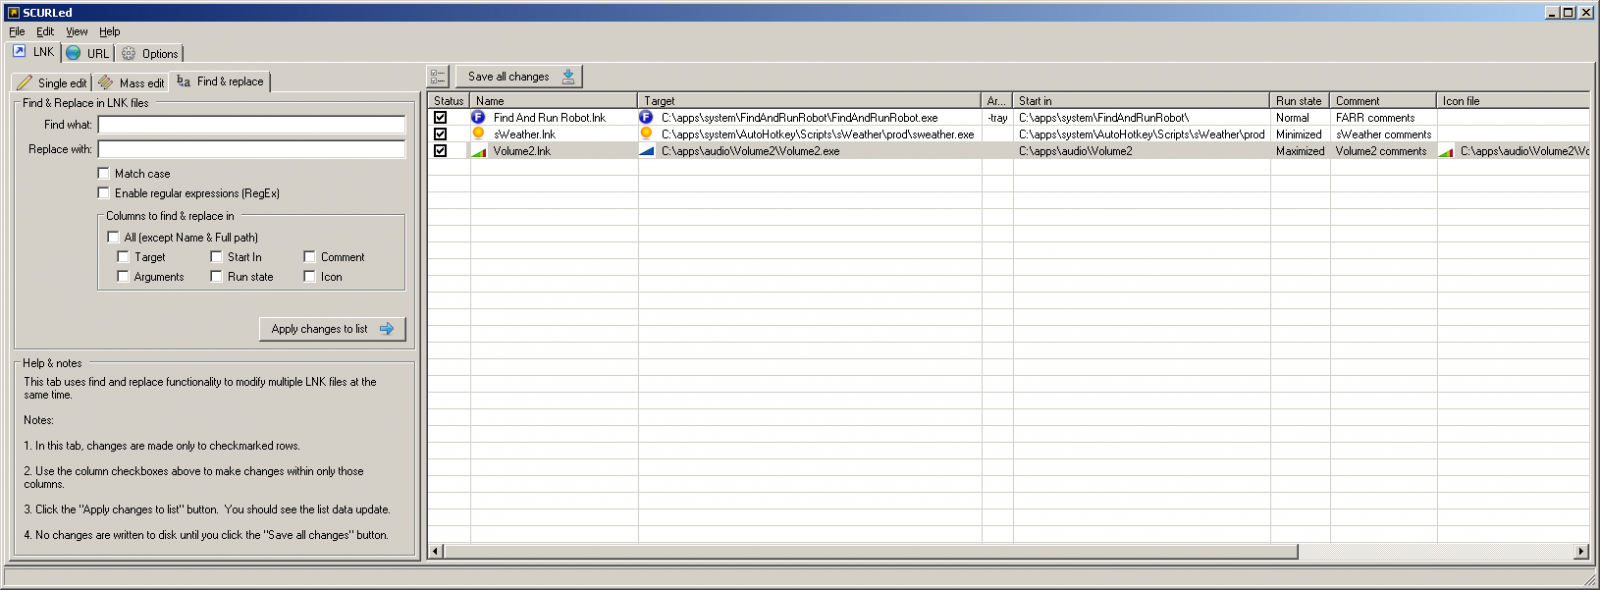Click the '-tray' arguments cell
Screen dimensions: 1600x590
pos(997,118)
